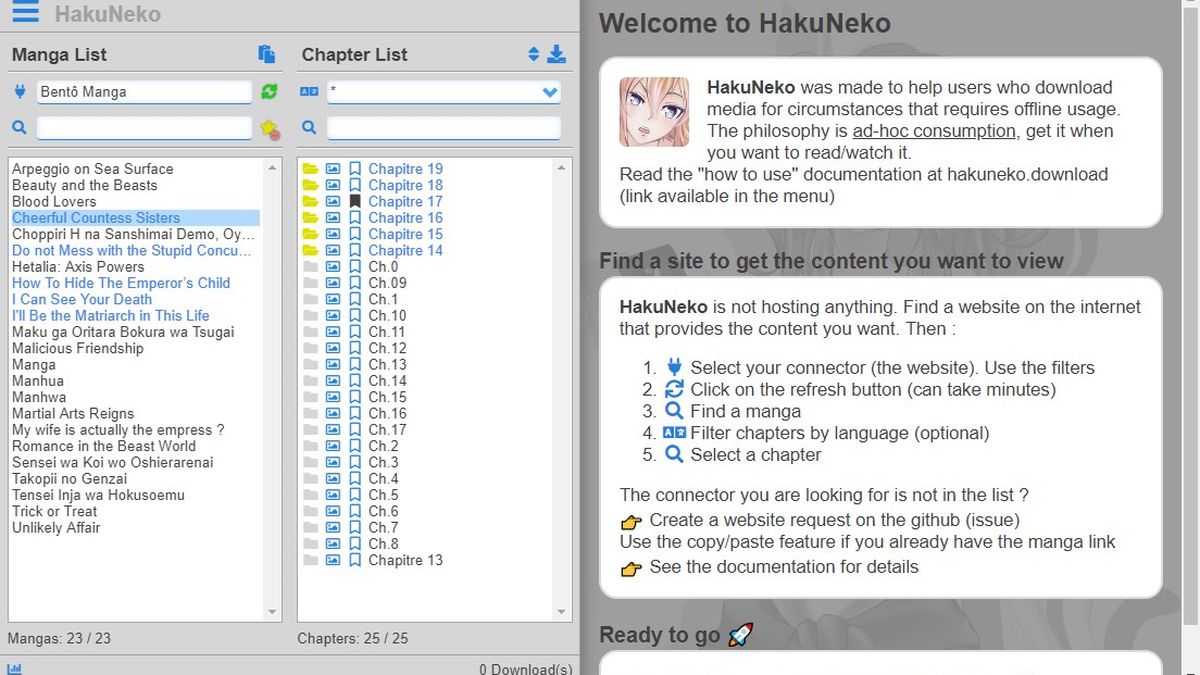
Task: Toggle the bookmark marker on Chapitre 19
Action: 355,169
